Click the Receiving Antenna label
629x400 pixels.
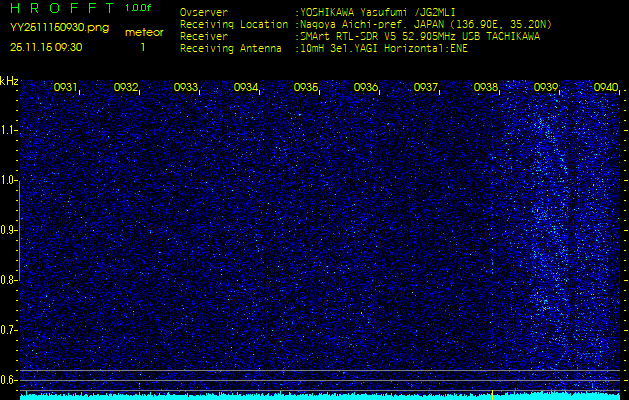click(x=231, y=49)
